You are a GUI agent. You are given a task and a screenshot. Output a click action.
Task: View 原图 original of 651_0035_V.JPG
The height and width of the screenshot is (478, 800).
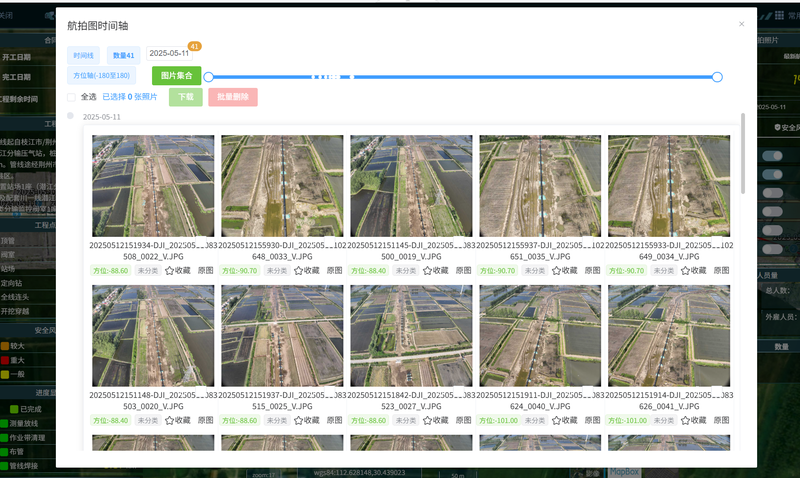pos(593,270)
